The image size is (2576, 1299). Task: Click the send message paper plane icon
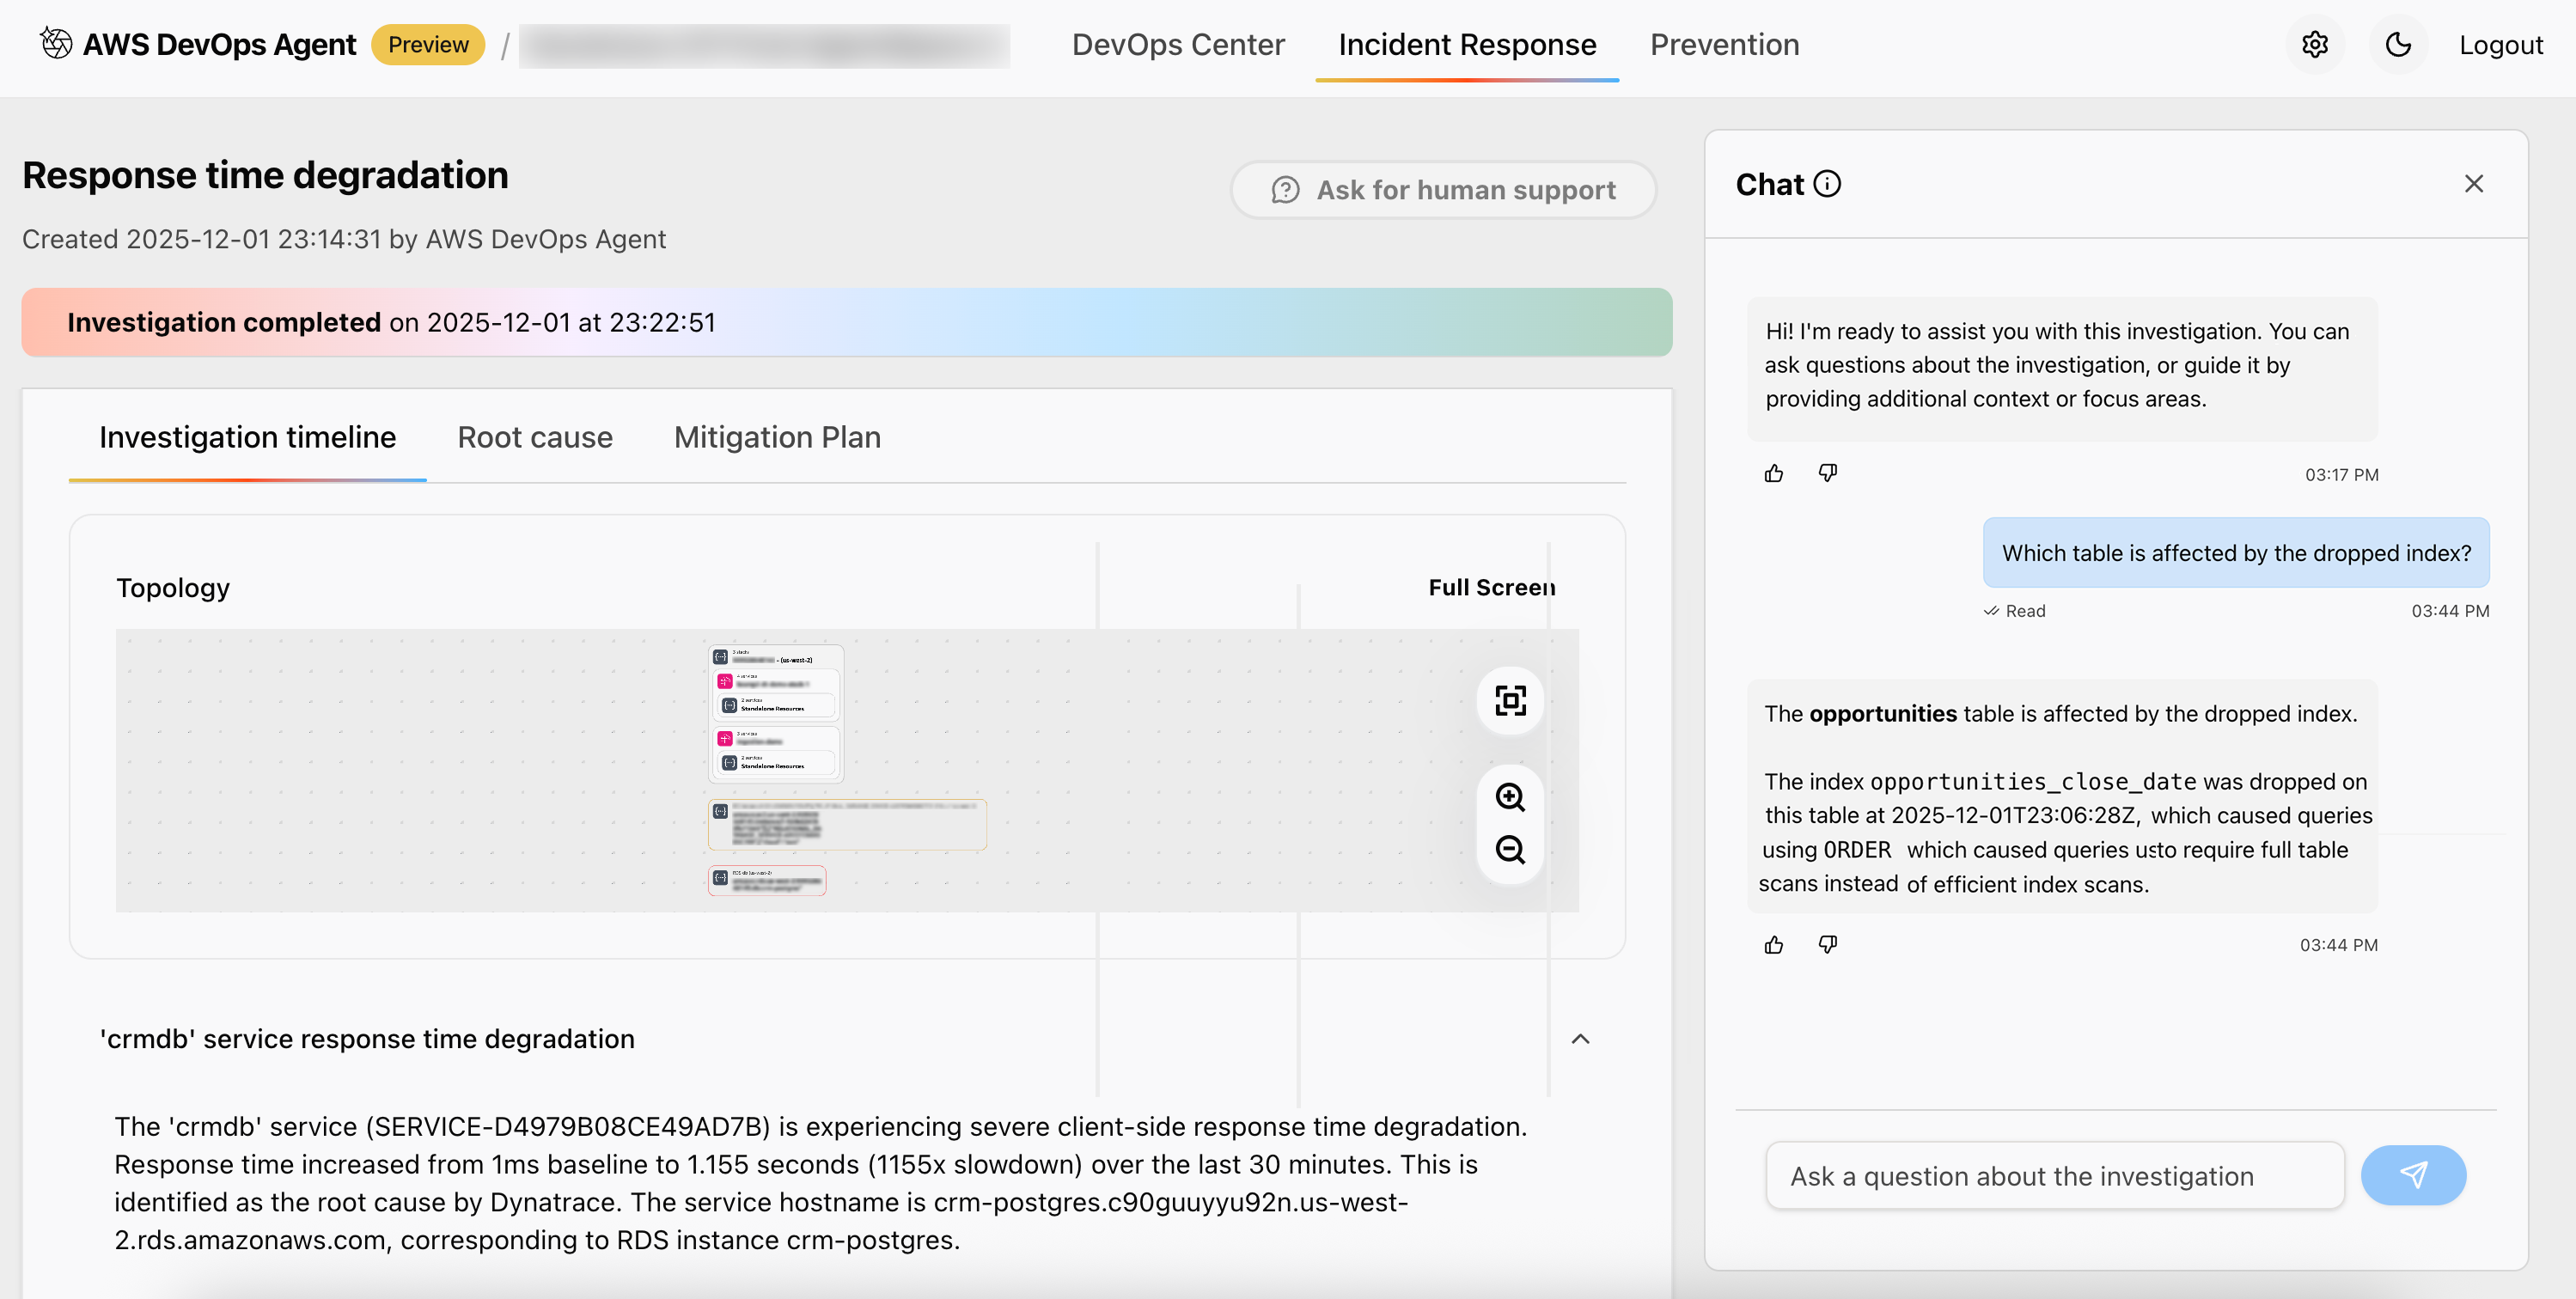click(x=2413, y=1175)
